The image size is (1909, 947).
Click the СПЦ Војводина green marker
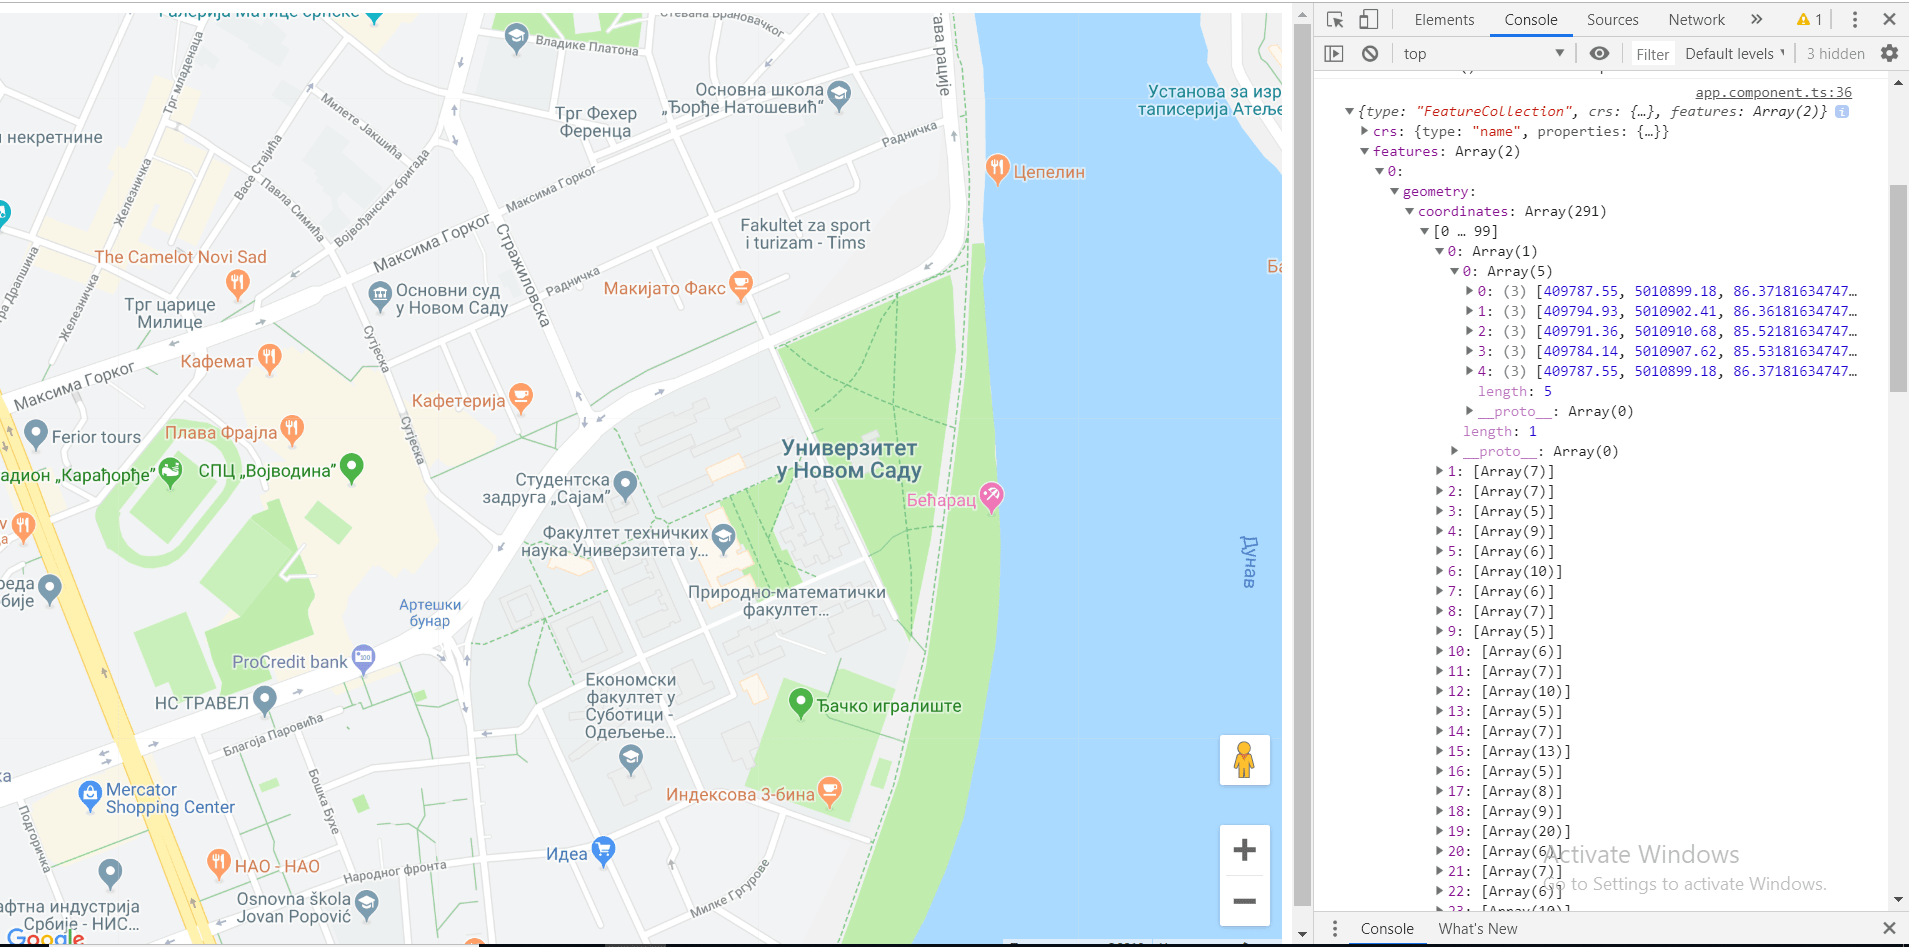click(351, 468)
